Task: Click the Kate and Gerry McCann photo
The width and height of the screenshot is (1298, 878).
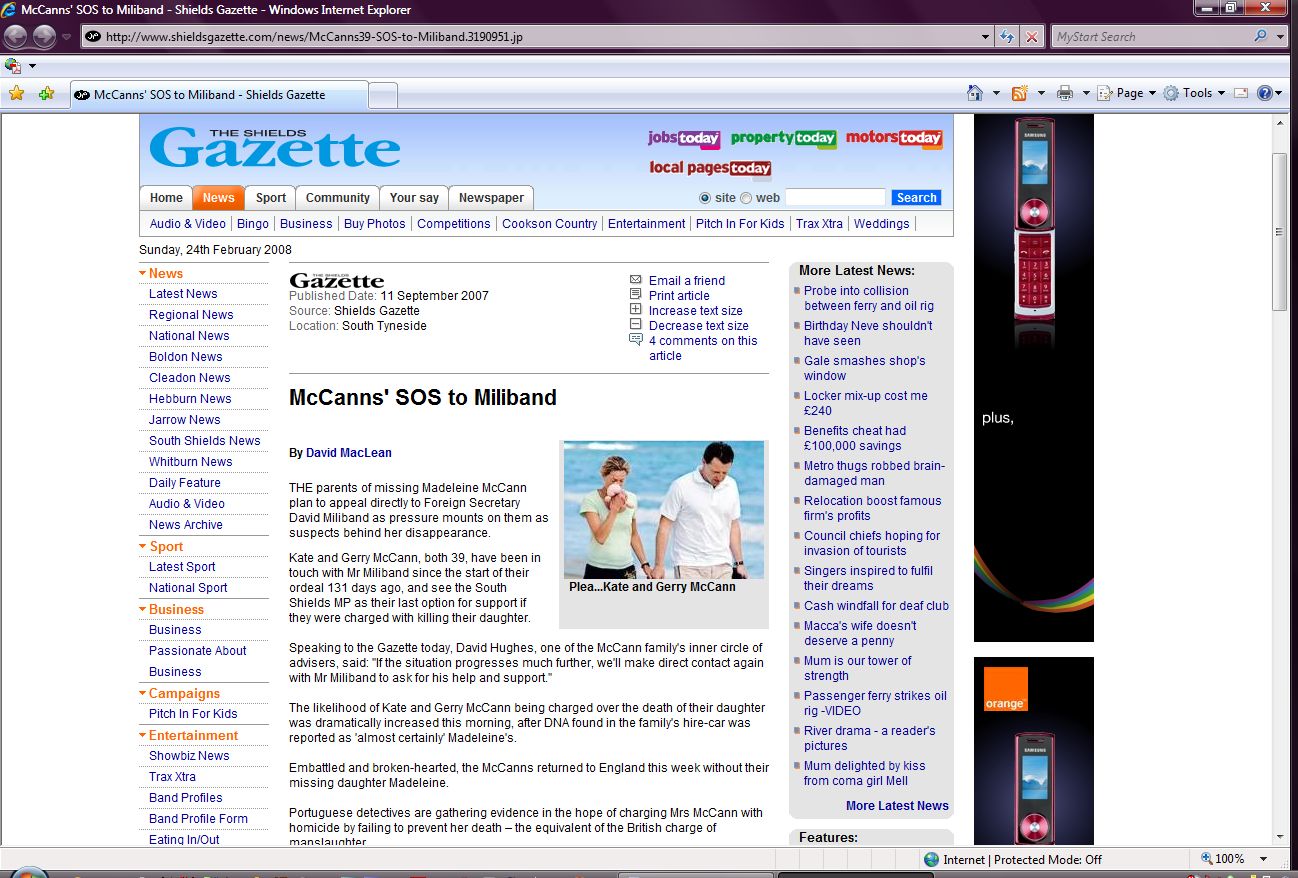Action: (x=664, y=510)
